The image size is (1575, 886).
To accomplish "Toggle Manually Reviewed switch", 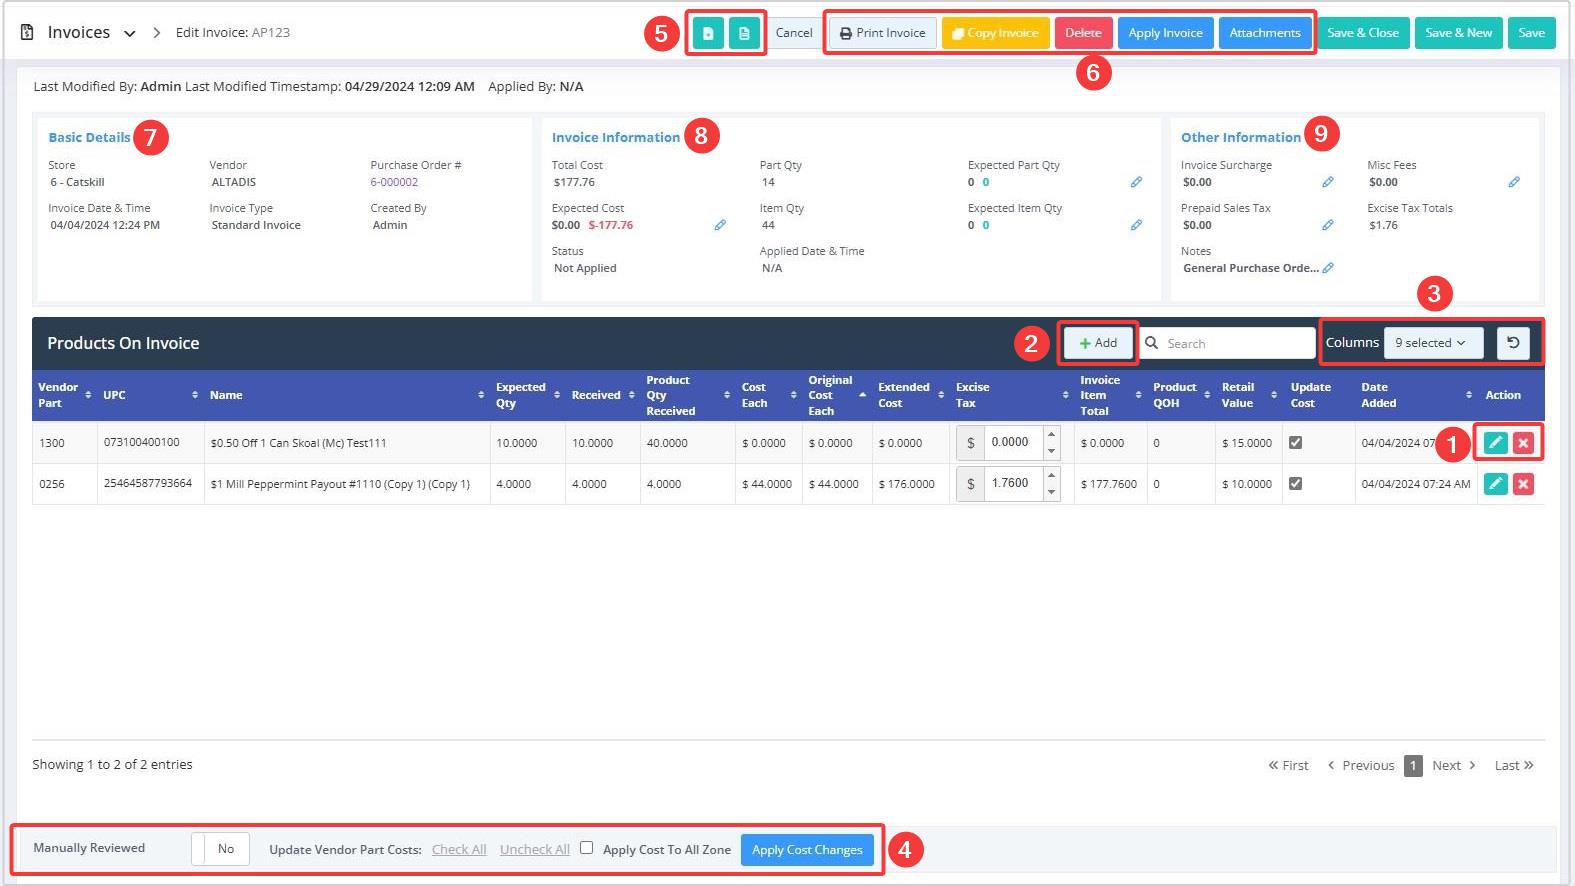I will (220, 849).
